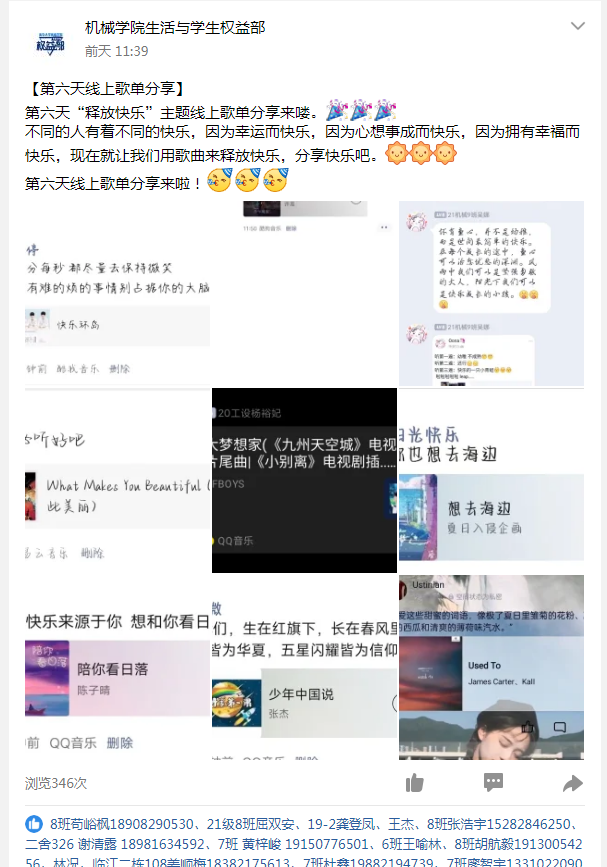View the chat screenshot with handwriting text
This screenshot has height=867, width=607.
click(491, 294)
